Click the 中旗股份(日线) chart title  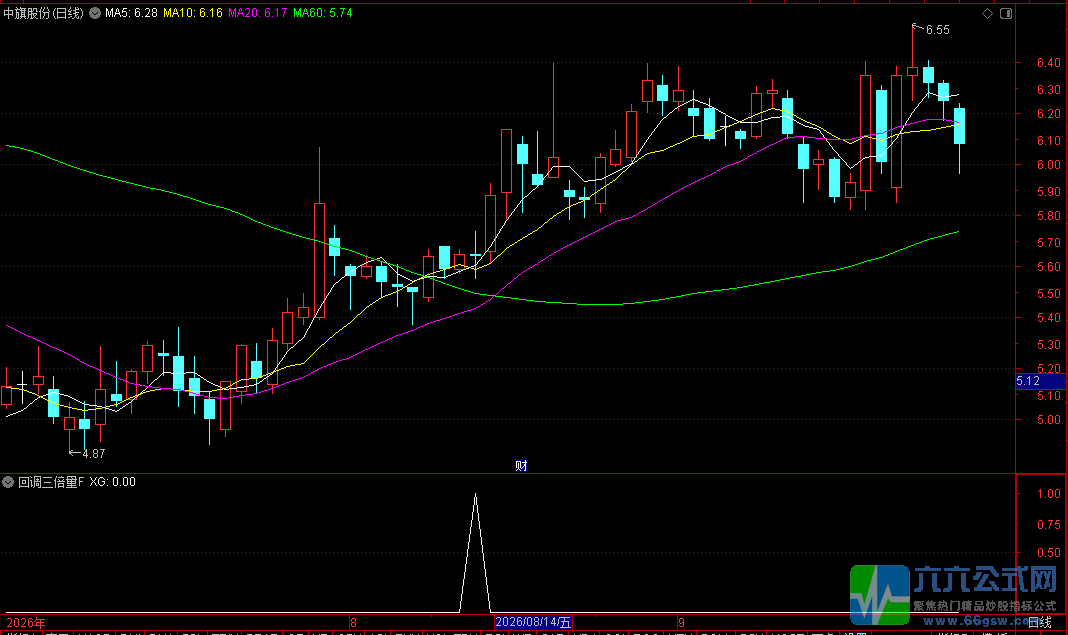click(44, 13)
